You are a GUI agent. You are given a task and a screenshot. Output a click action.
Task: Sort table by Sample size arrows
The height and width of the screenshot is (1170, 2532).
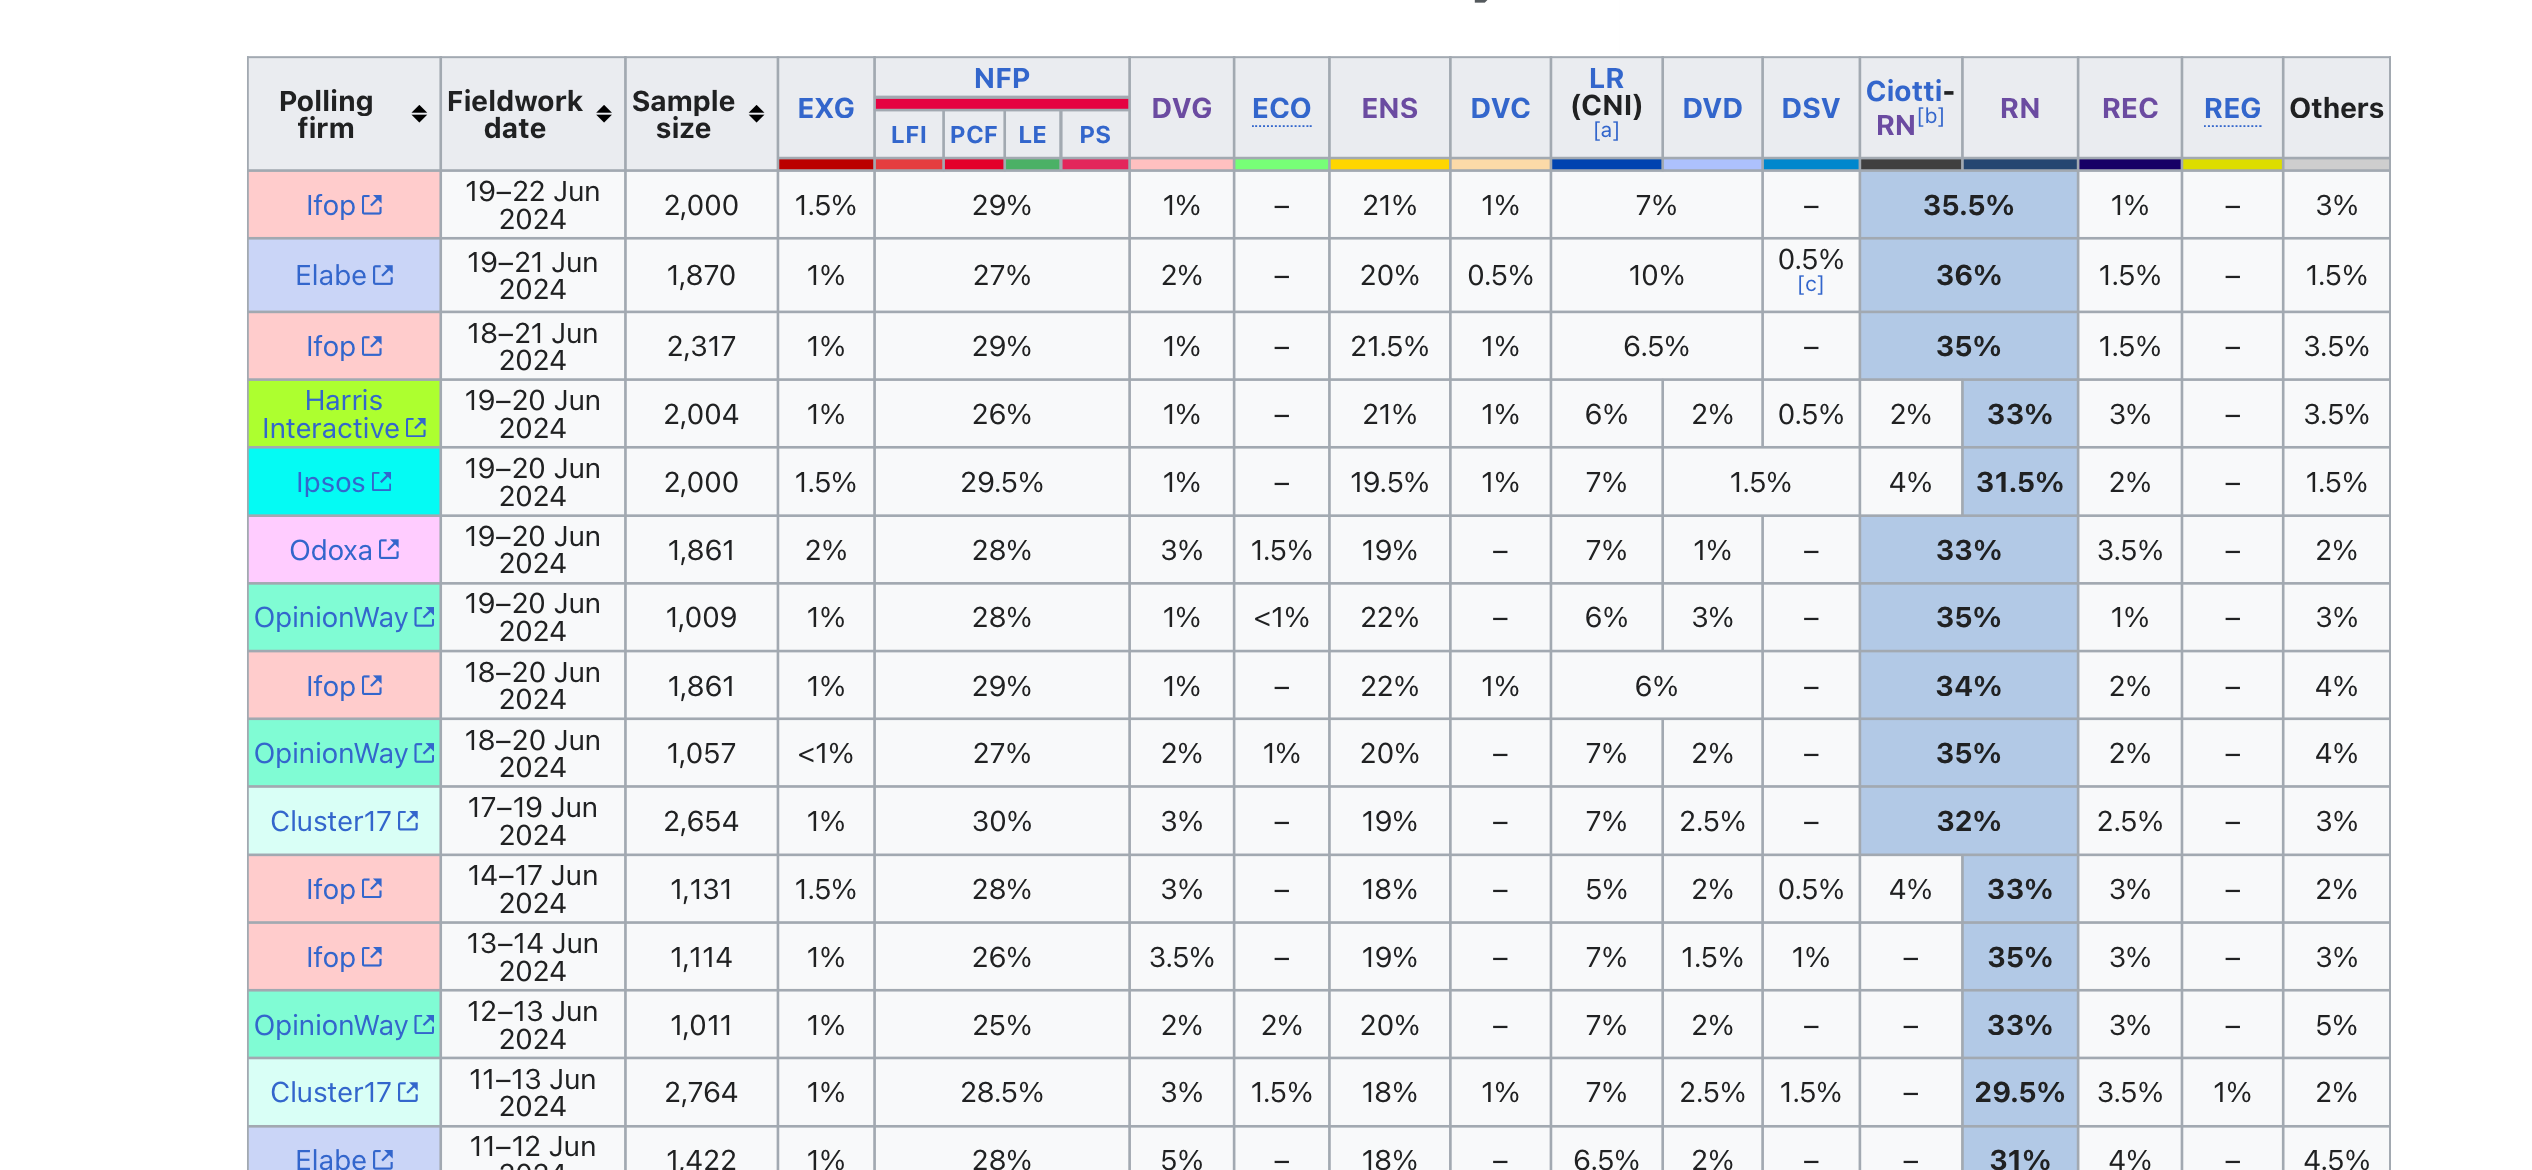click(757, 114)
